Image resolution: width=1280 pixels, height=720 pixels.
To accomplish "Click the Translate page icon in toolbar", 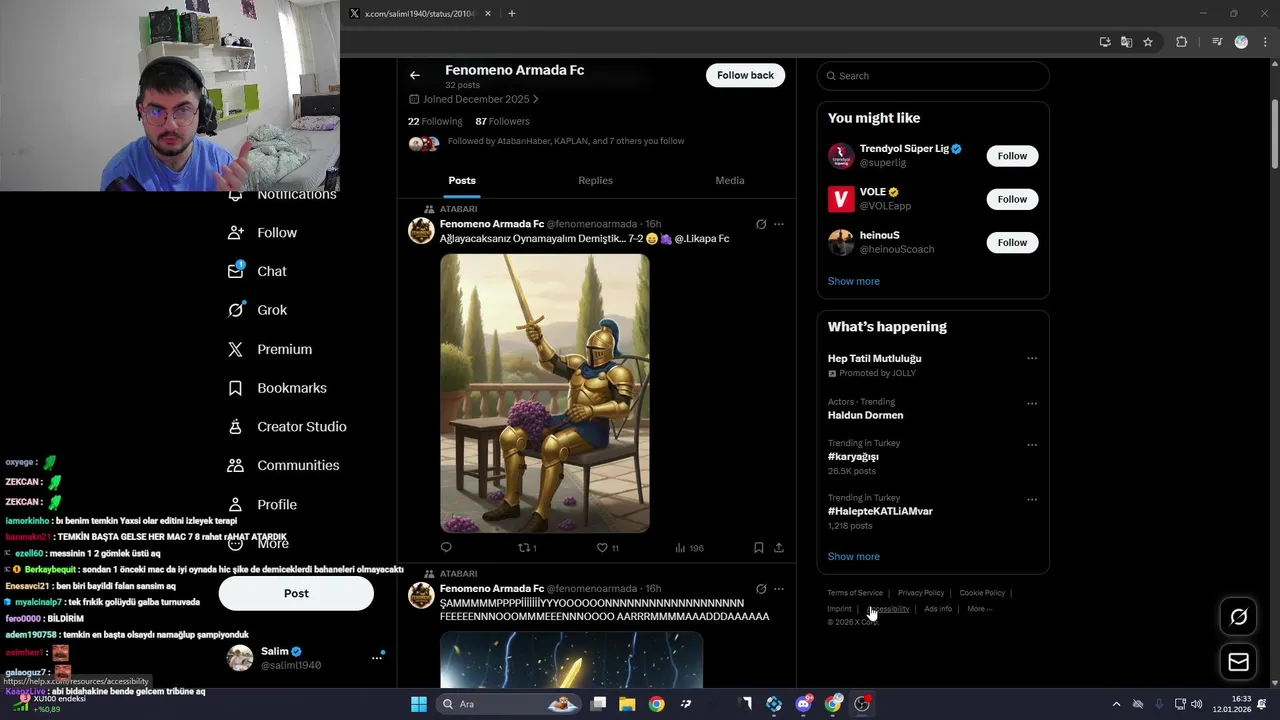I will (x=1126, y=42).
